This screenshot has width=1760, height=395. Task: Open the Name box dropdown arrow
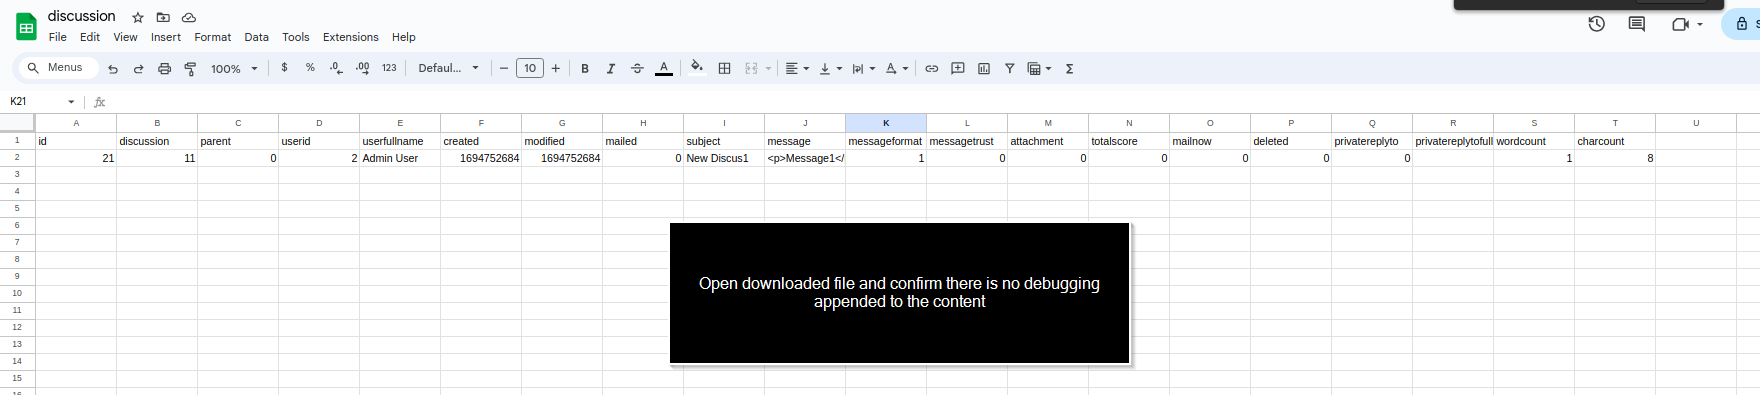[71, 102]
